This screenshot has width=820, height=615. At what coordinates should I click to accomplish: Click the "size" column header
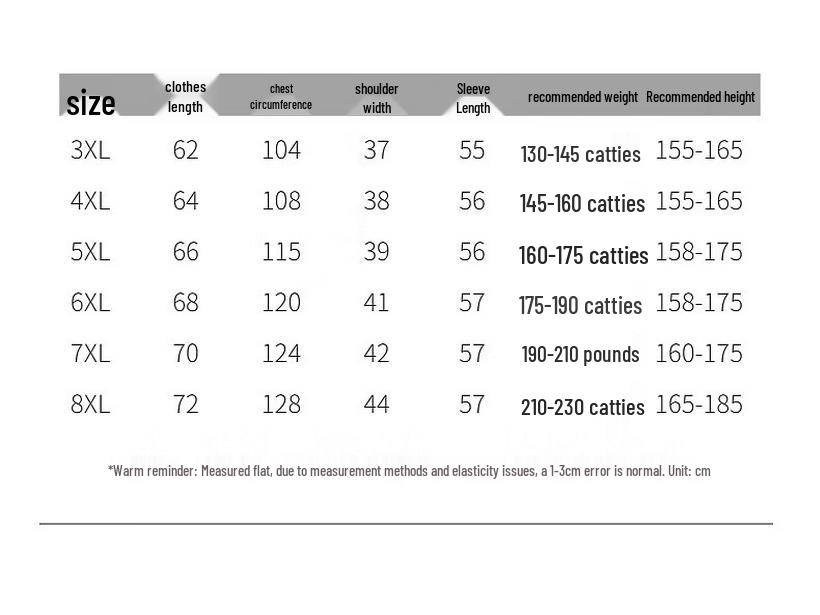tap(91, 102)
